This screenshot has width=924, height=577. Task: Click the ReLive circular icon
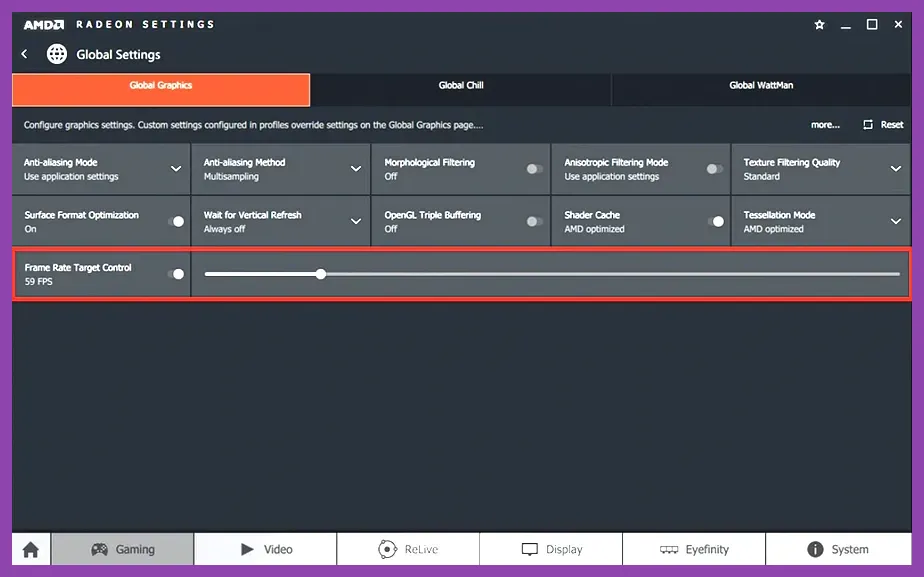pyautogui.click(x=387, y=549)
